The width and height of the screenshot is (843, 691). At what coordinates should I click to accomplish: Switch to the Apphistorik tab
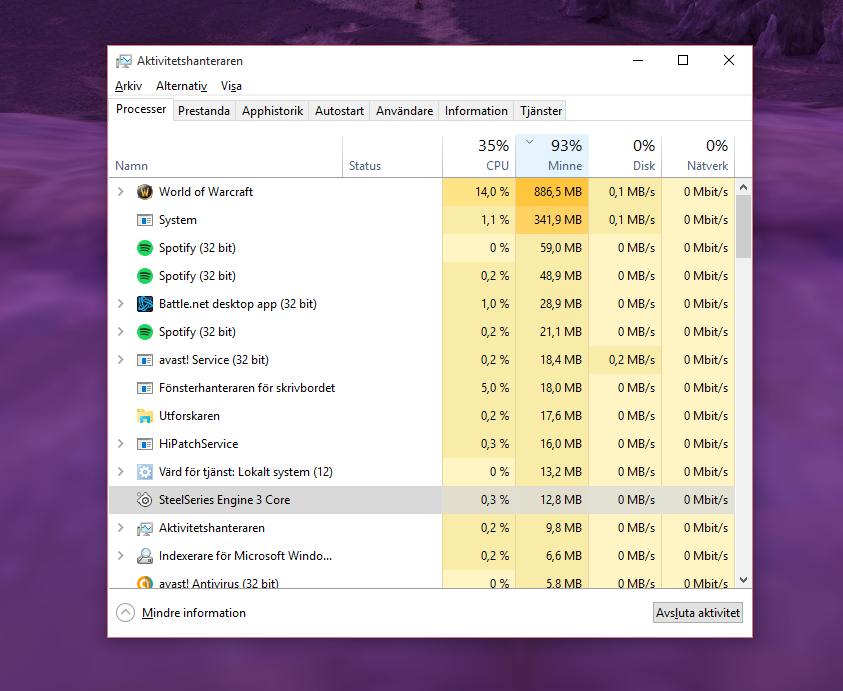click(272, 111)
